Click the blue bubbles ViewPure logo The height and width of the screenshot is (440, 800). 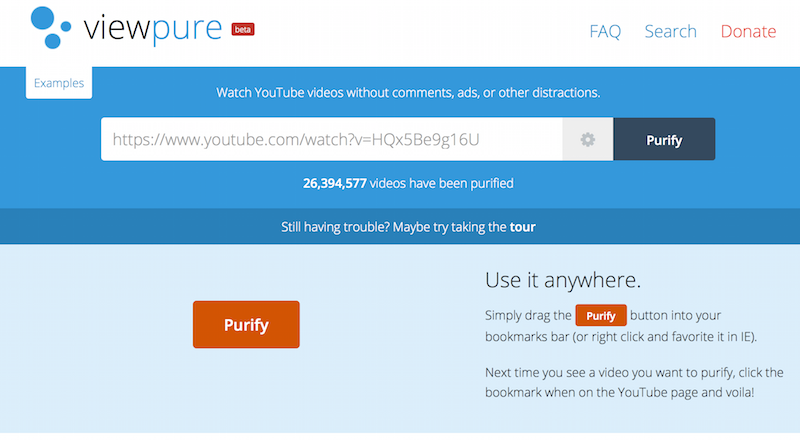51,28
